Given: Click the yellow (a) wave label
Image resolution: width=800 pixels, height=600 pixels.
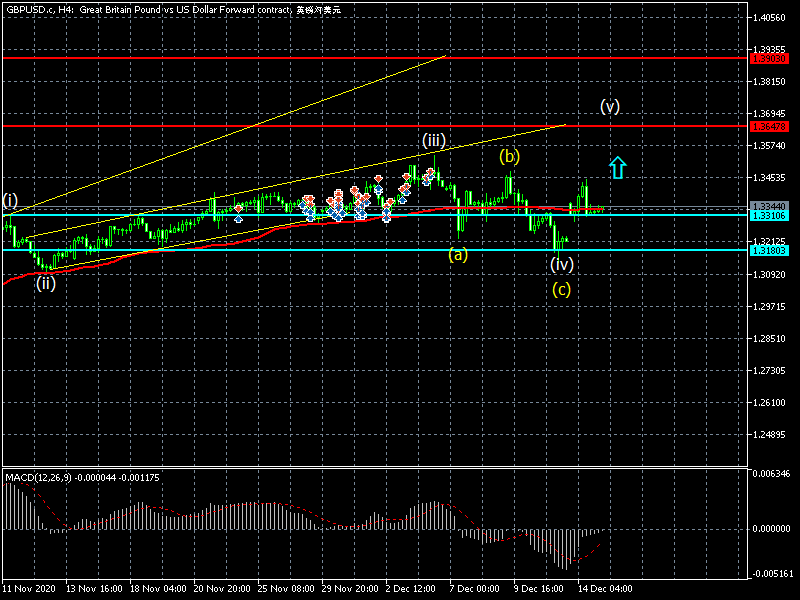Looking at the screenshot, I should [457, 254].
